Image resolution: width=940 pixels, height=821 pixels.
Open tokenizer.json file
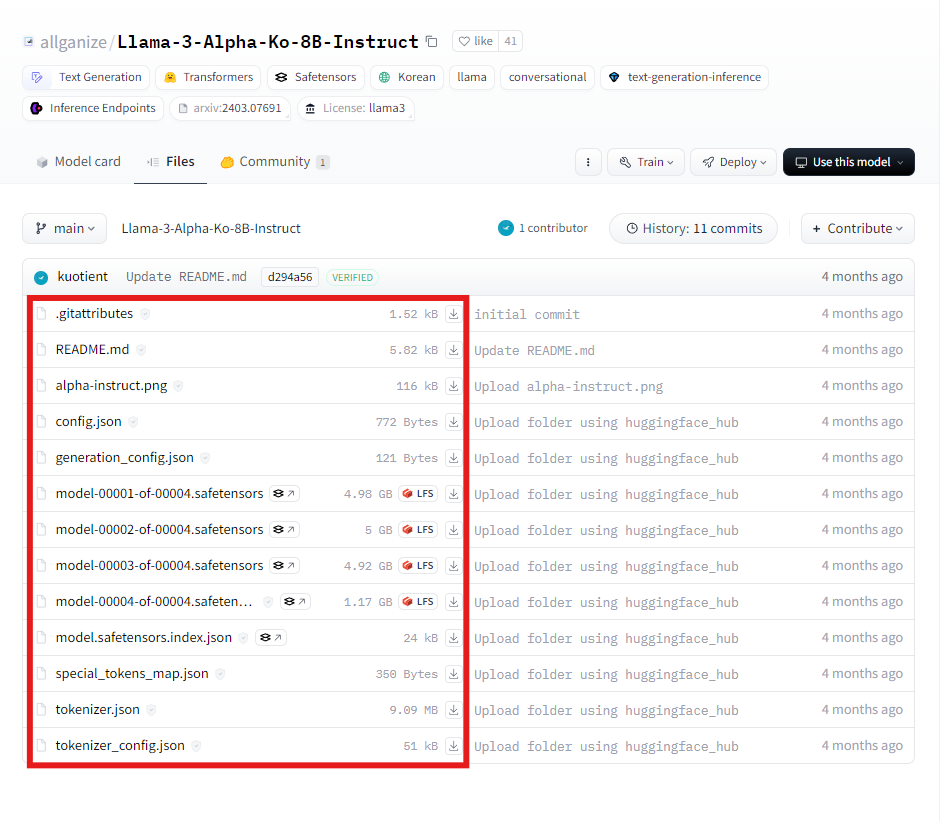[98, 709]
